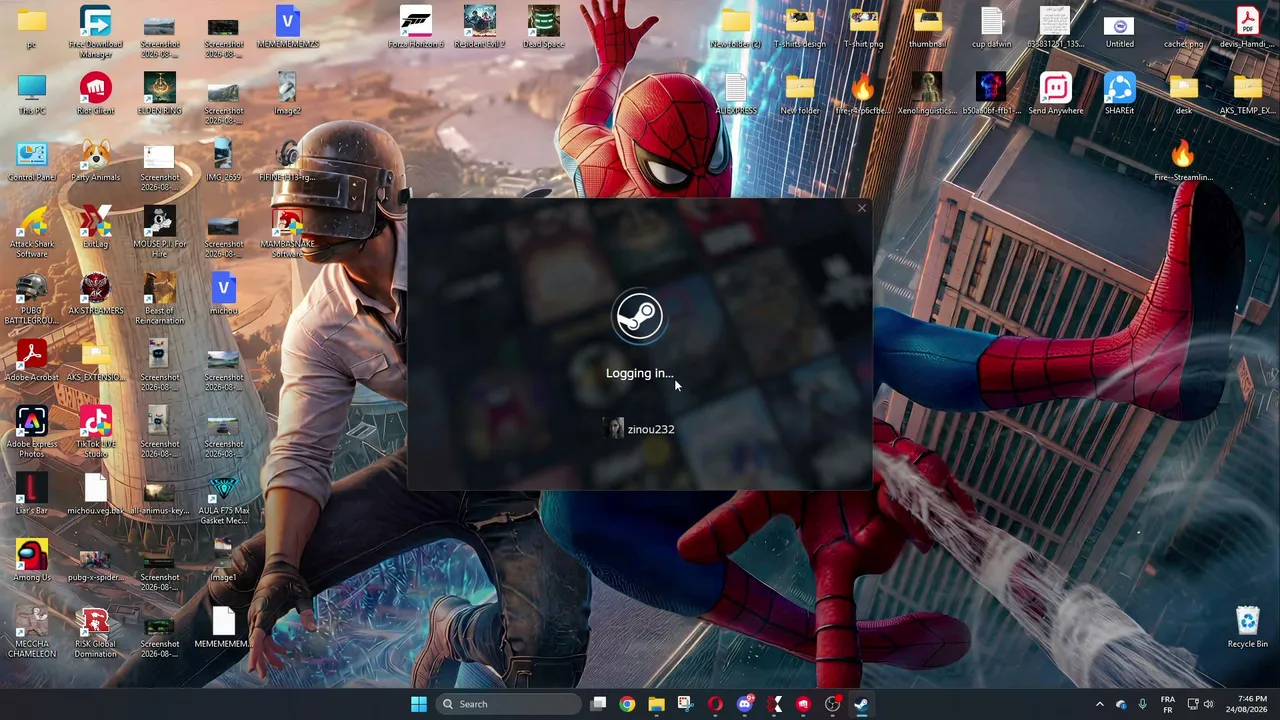Select the michou video file icon

pyautogui.click(x=223, y=294)
